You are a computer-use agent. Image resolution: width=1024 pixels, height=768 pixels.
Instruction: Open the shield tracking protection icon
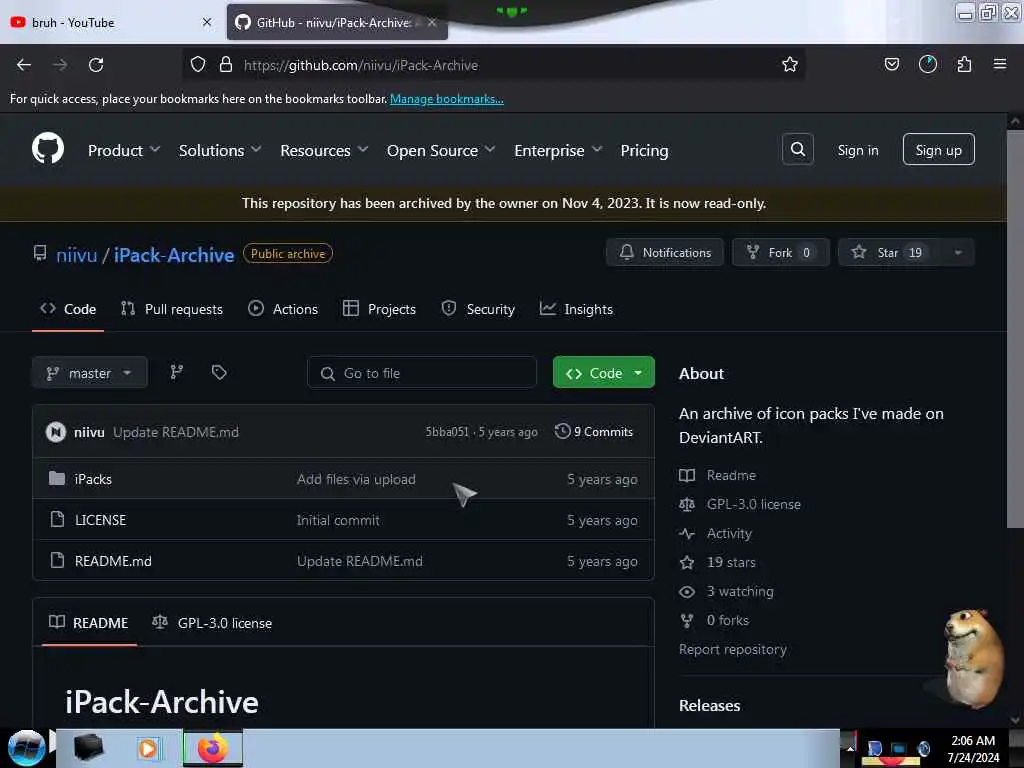coord(198,64)
